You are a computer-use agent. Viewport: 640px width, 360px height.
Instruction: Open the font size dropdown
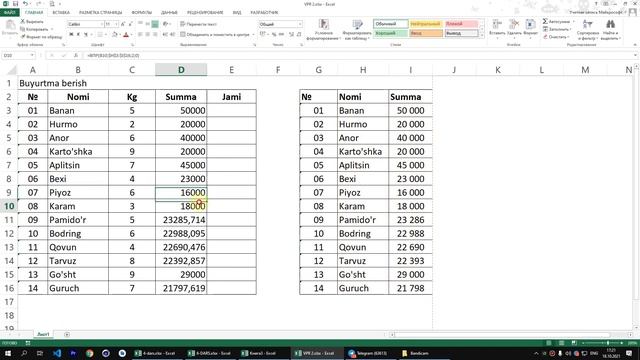(116, 24)
